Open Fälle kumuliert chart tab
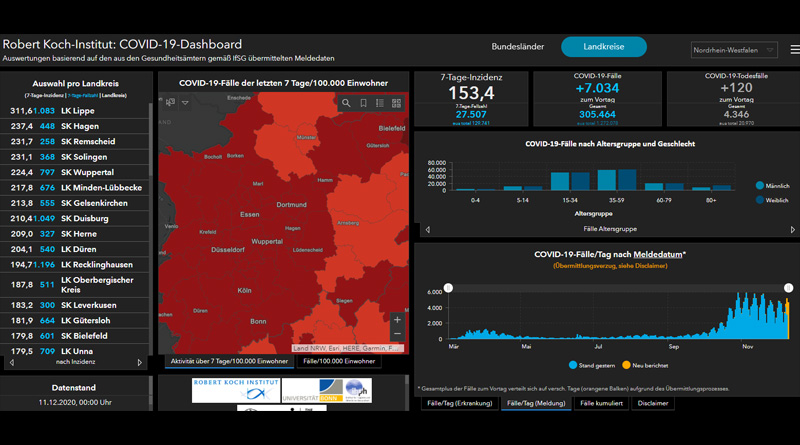Viewport: 800px width, 445px height. 601,403
